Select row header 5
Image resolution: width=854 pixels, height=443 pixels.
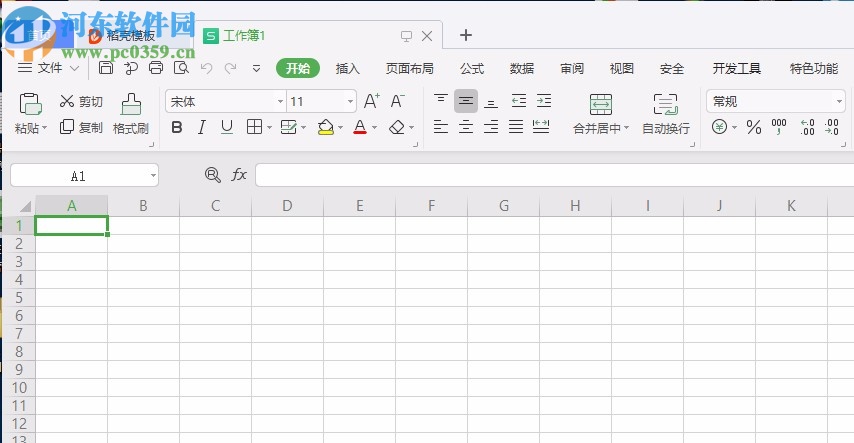(19, 298)
